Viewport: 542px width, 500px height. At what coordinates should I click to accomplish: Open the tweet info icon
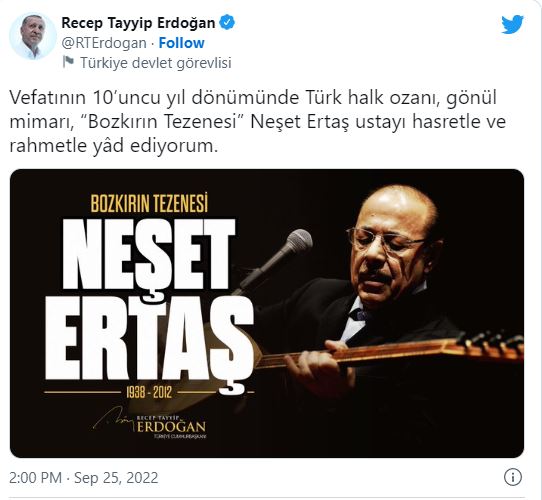click(513, 478)
